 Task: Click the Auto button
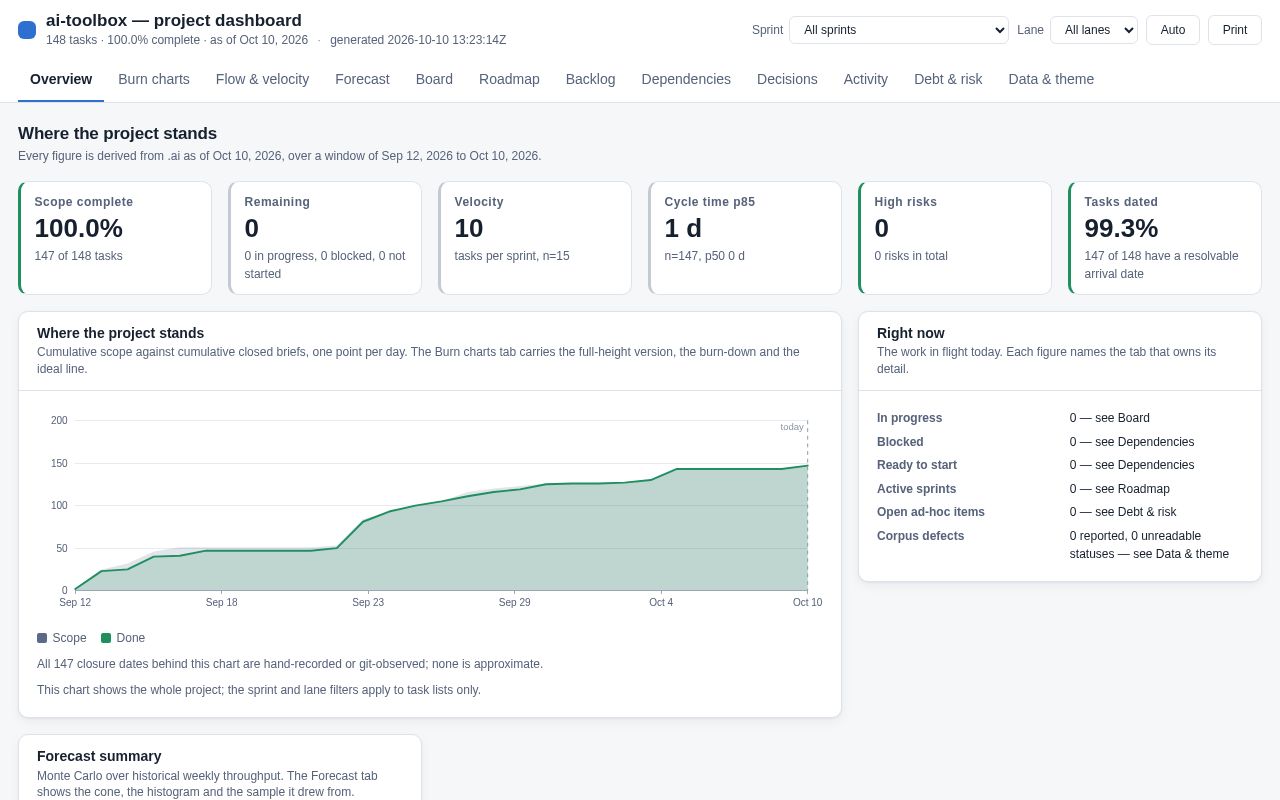tap(1173, 30)
